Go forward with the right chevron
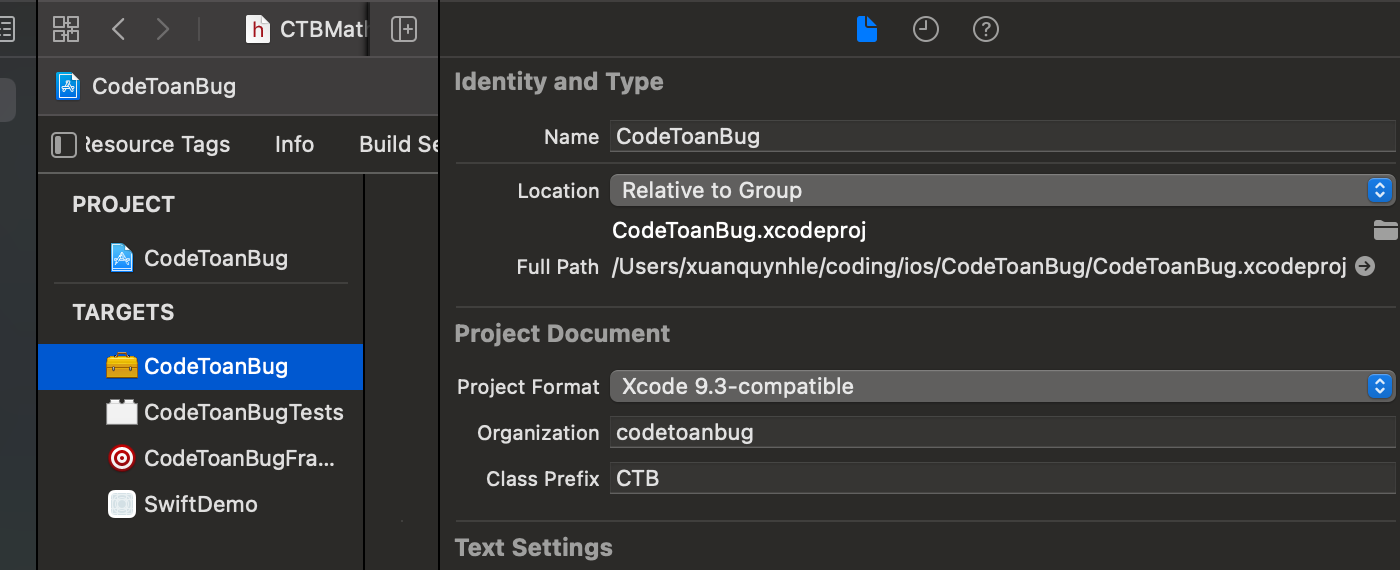This screenshot has width=1400, height=570. (x=163, y=29)
